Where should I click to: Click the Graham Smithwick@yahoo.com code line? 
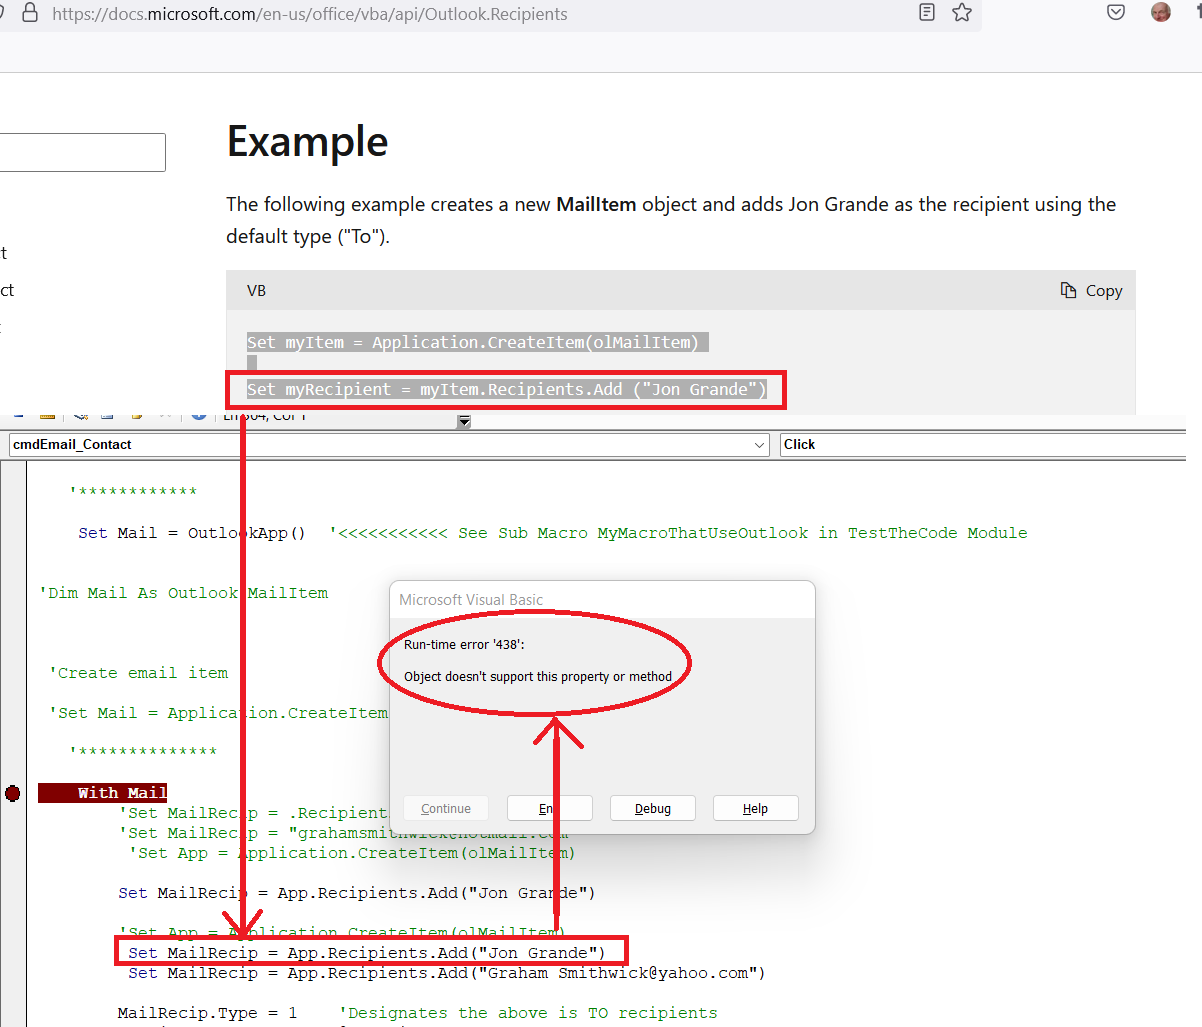pyautogui.click(x=446, y=973)
